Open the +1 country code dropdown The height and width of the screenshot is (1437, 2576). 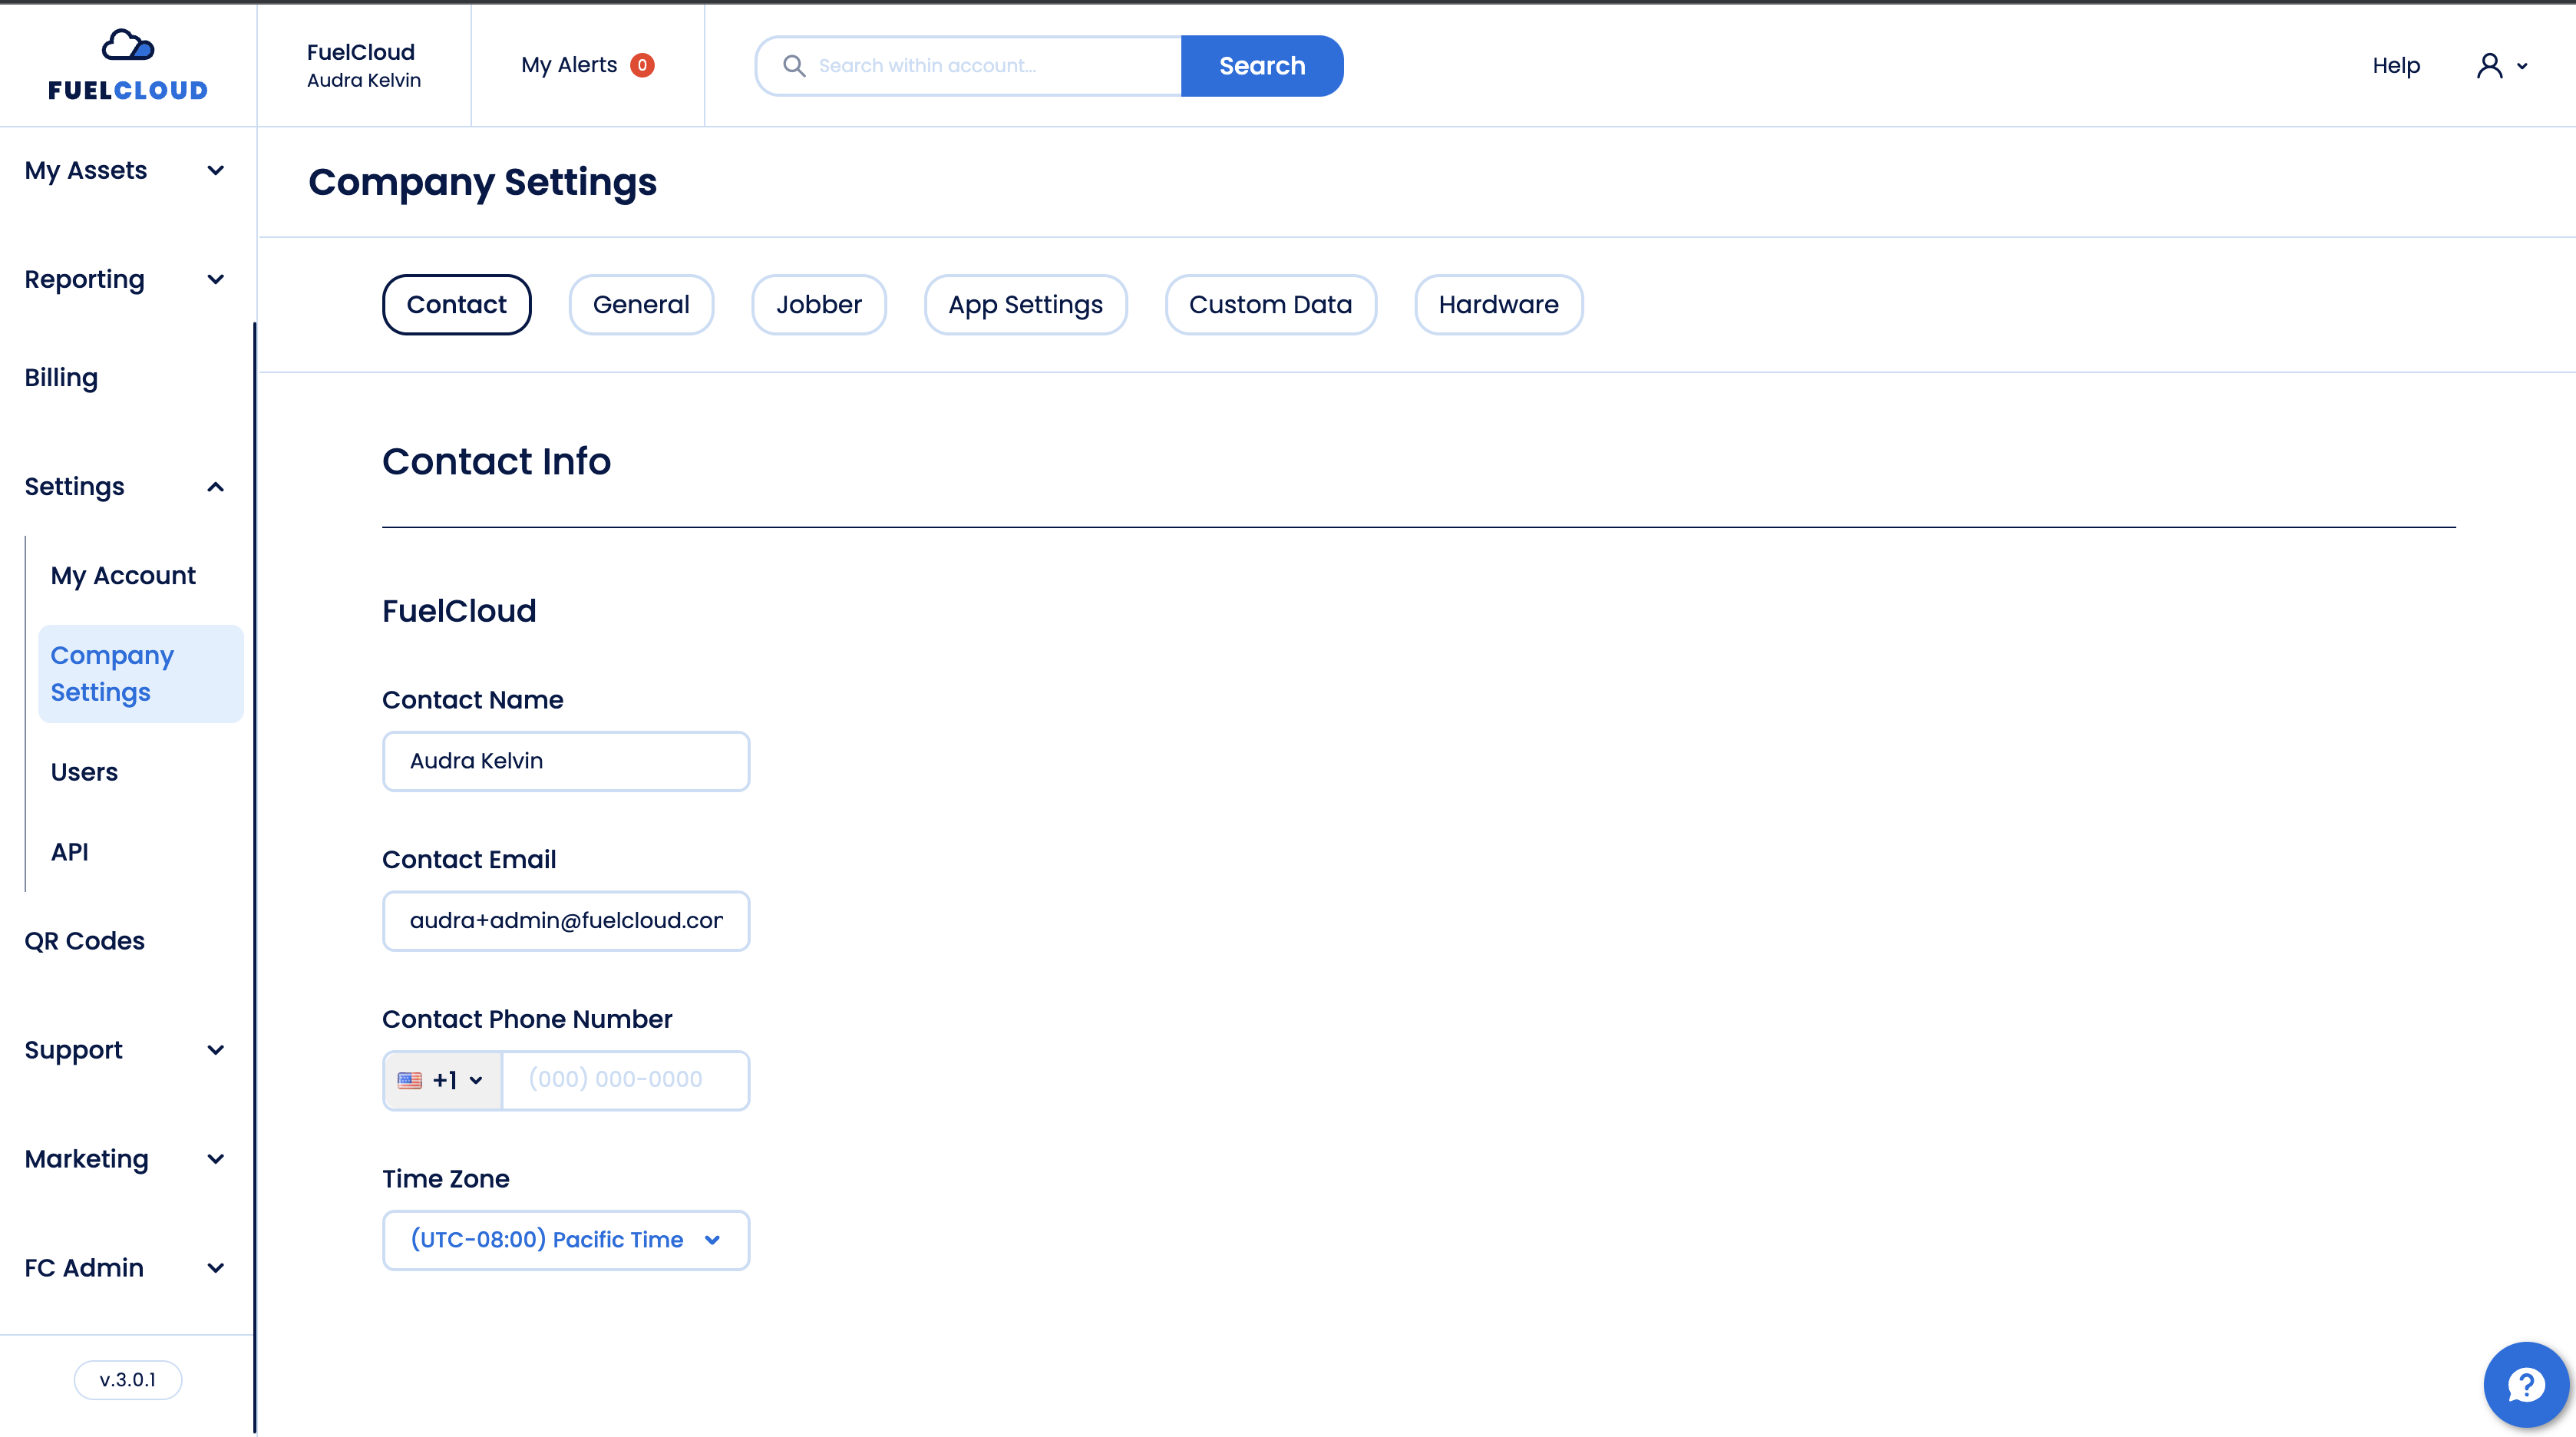[443, 1080]
